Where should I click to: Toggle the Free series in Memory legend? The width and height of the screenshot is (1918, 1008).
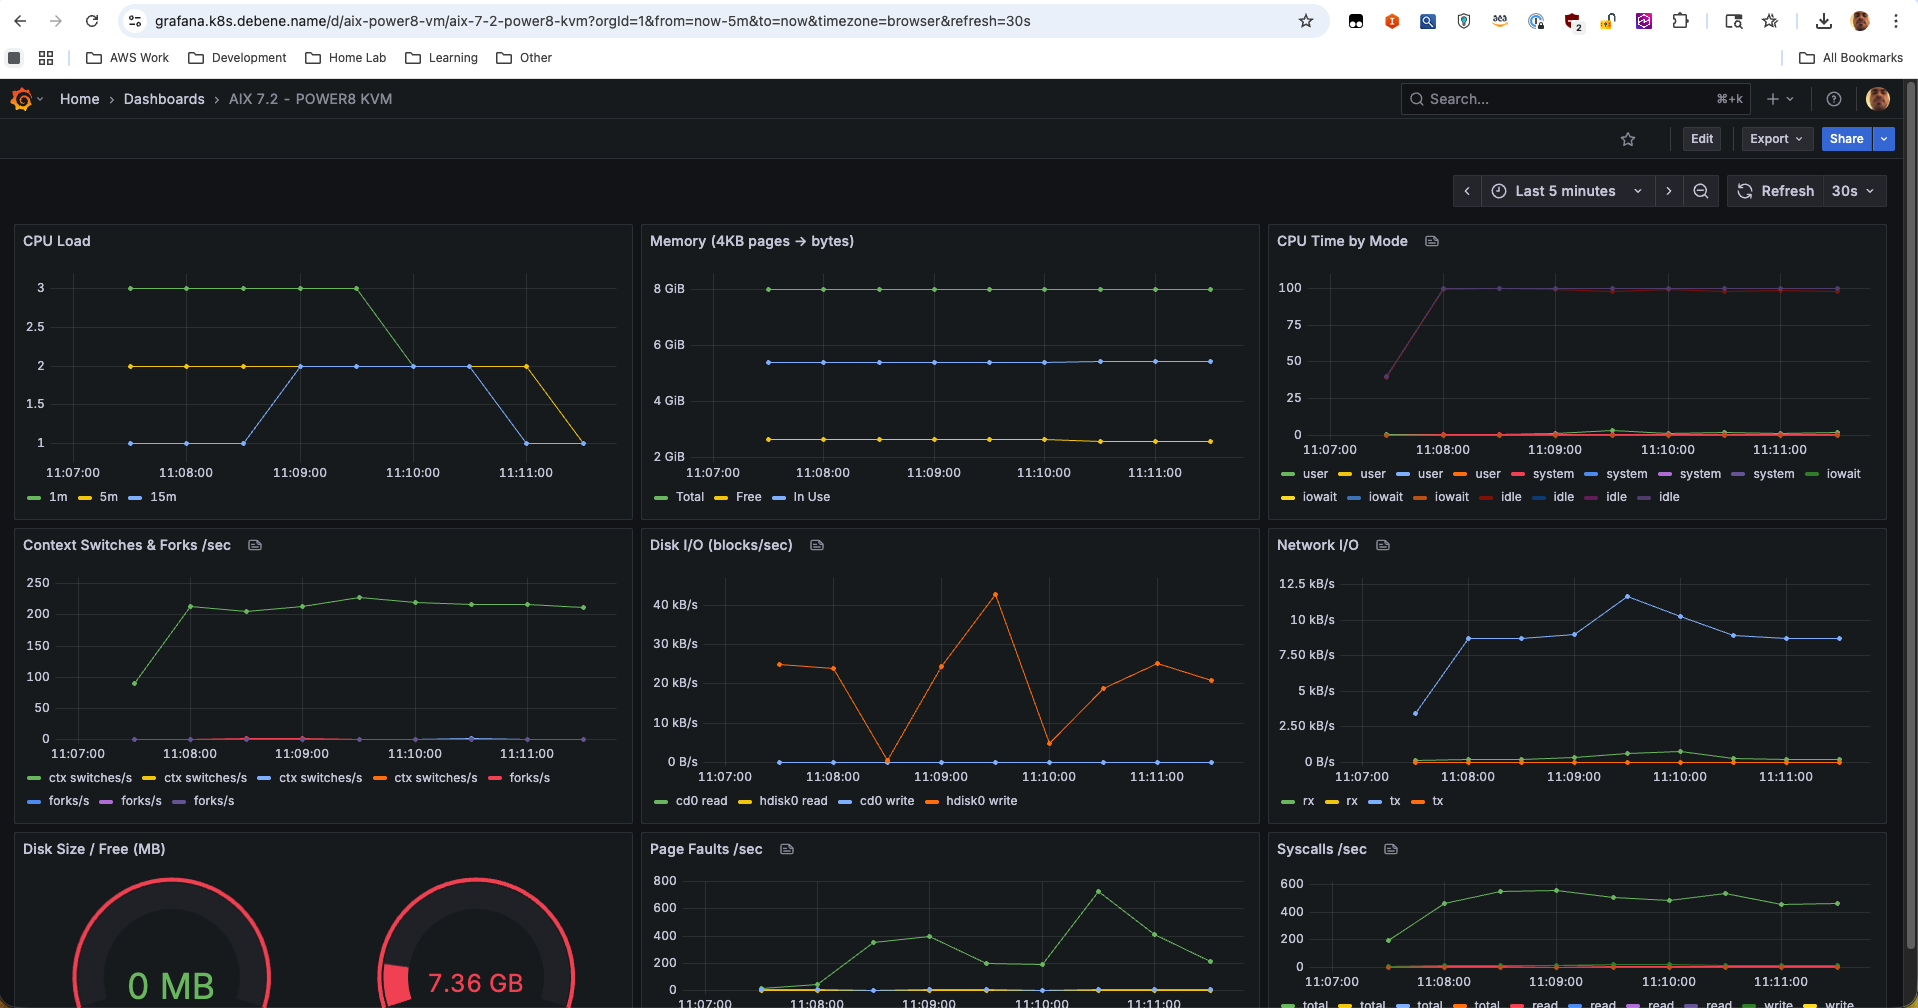tap(747, 497)
